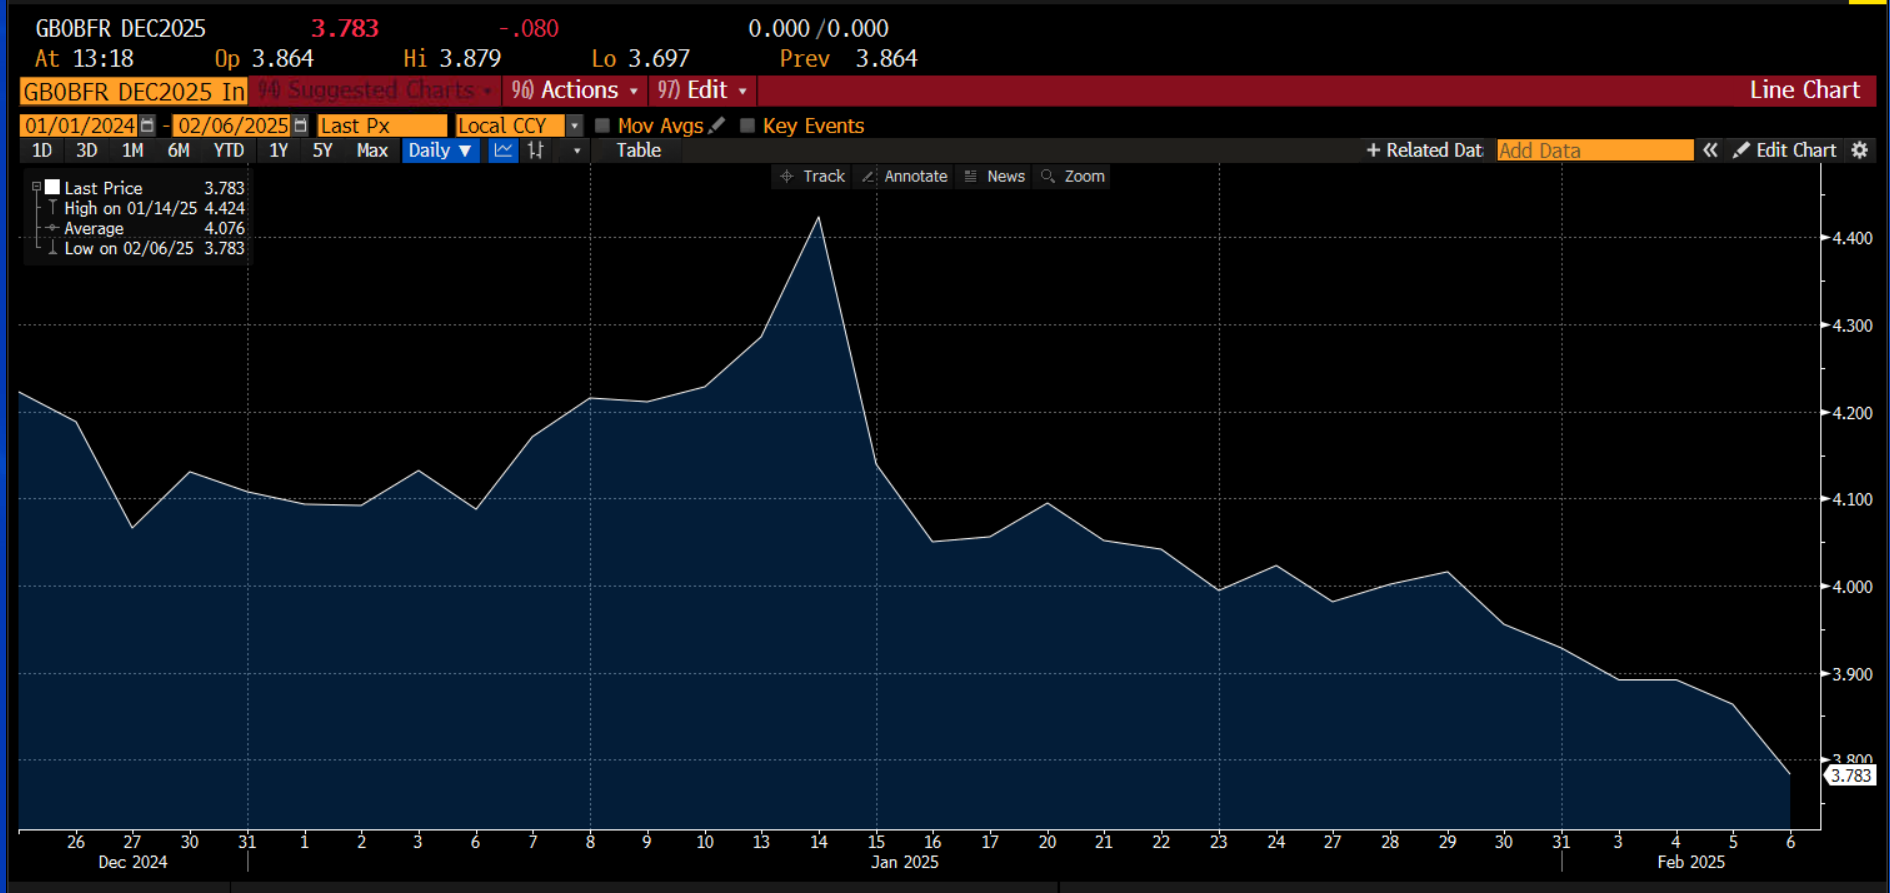Open the Actions menu

(x=575, y=90)
